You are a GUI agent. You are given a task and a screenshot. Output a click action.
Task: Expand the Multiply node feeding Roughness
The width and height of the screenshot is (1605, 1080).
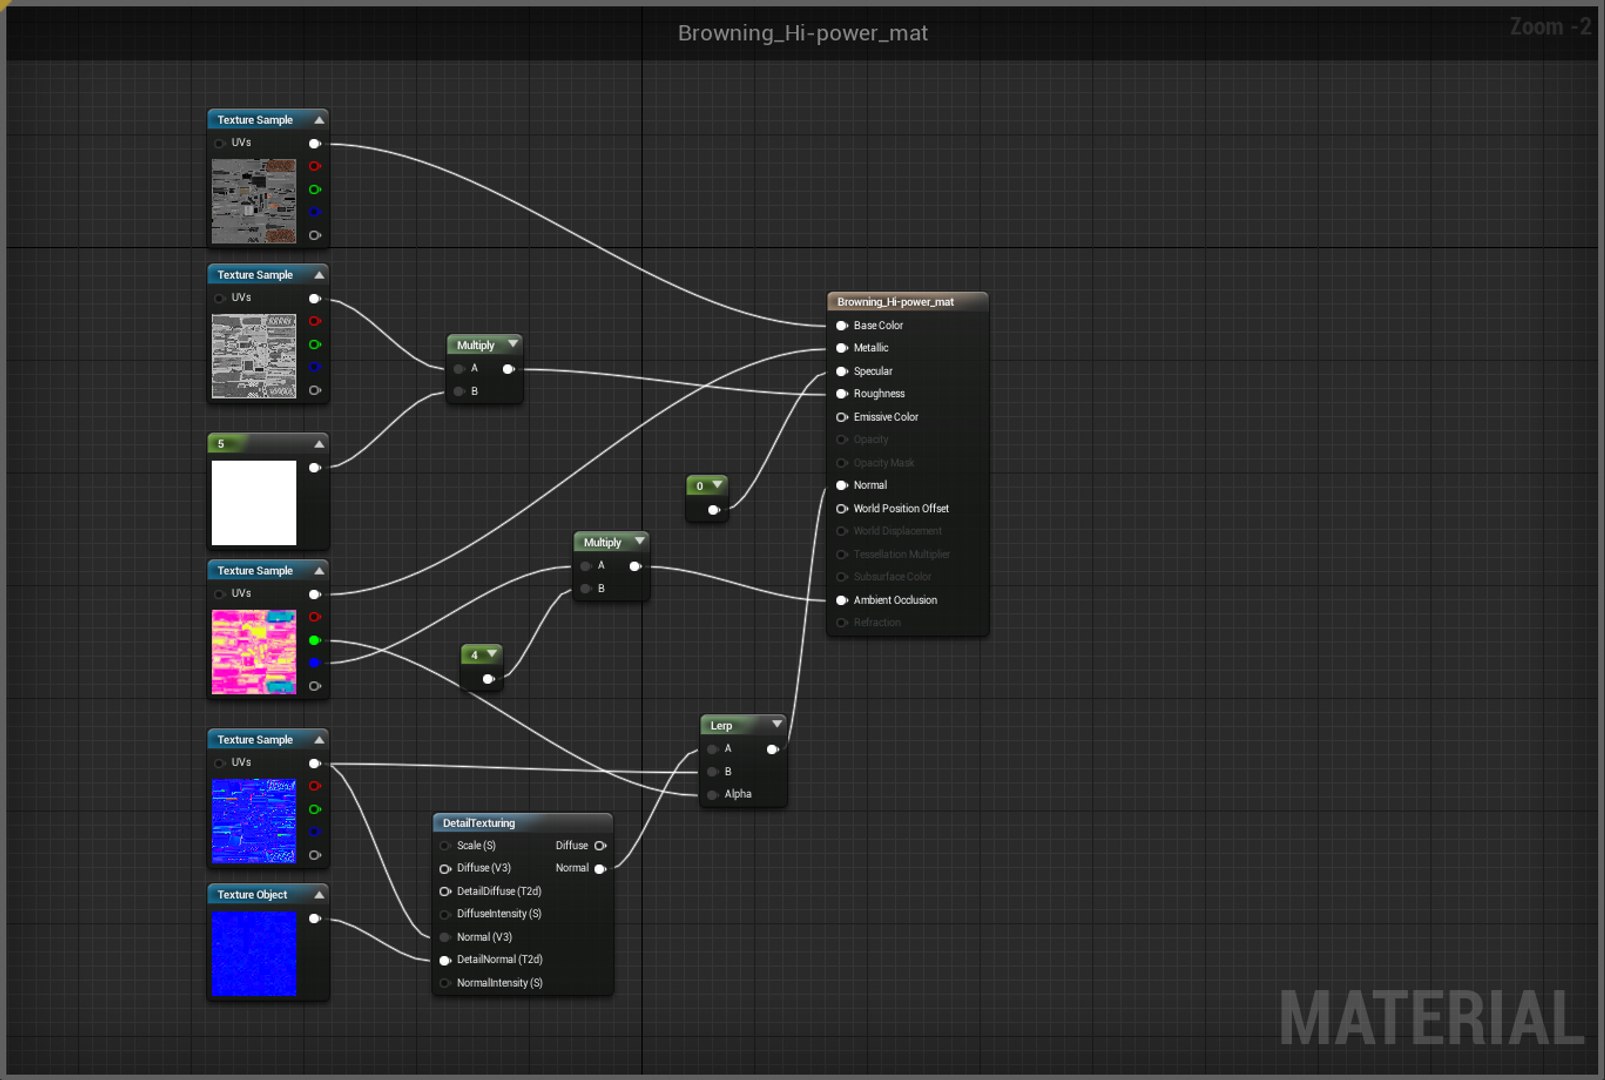click(513, 344)
